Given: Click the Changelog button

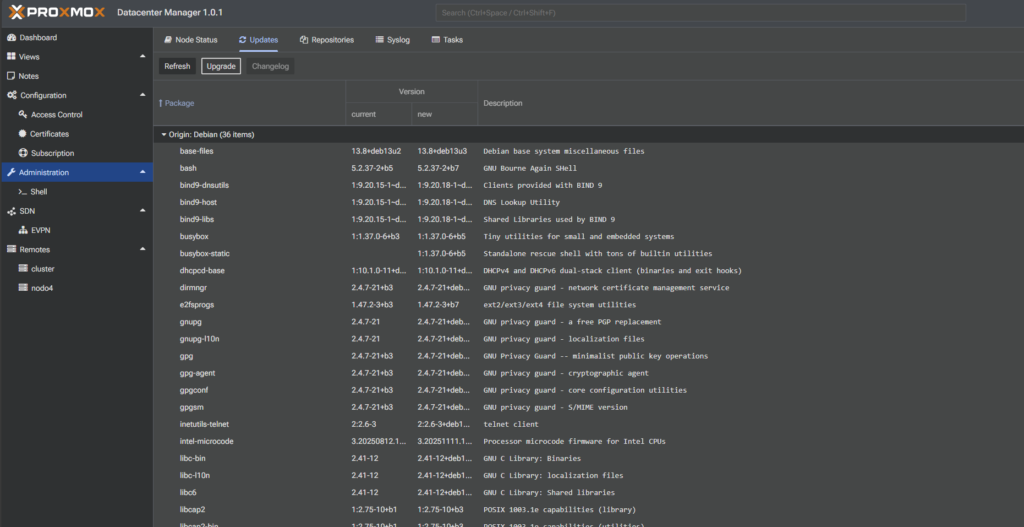Looking at the screenshot, I should tap(270, 66).
